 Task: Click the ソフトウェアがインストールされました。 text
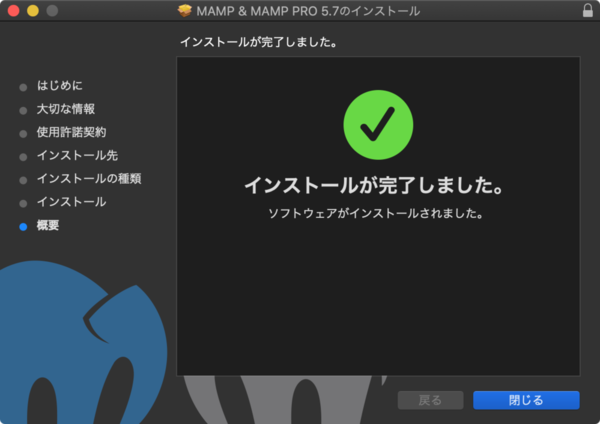(x=376, y=213)
